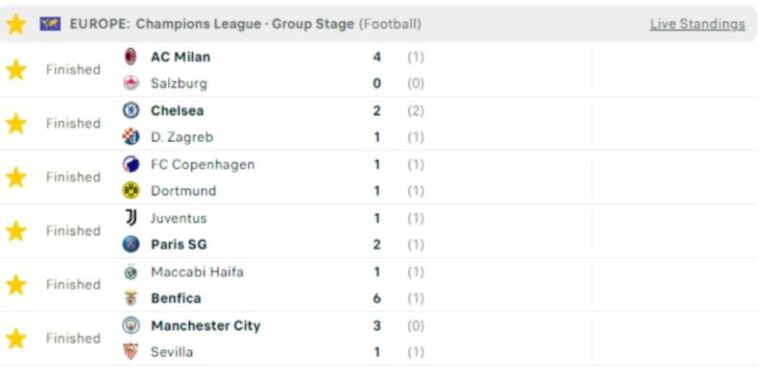Unstar the AC Milan vs Salzburg match

[16, 70]
